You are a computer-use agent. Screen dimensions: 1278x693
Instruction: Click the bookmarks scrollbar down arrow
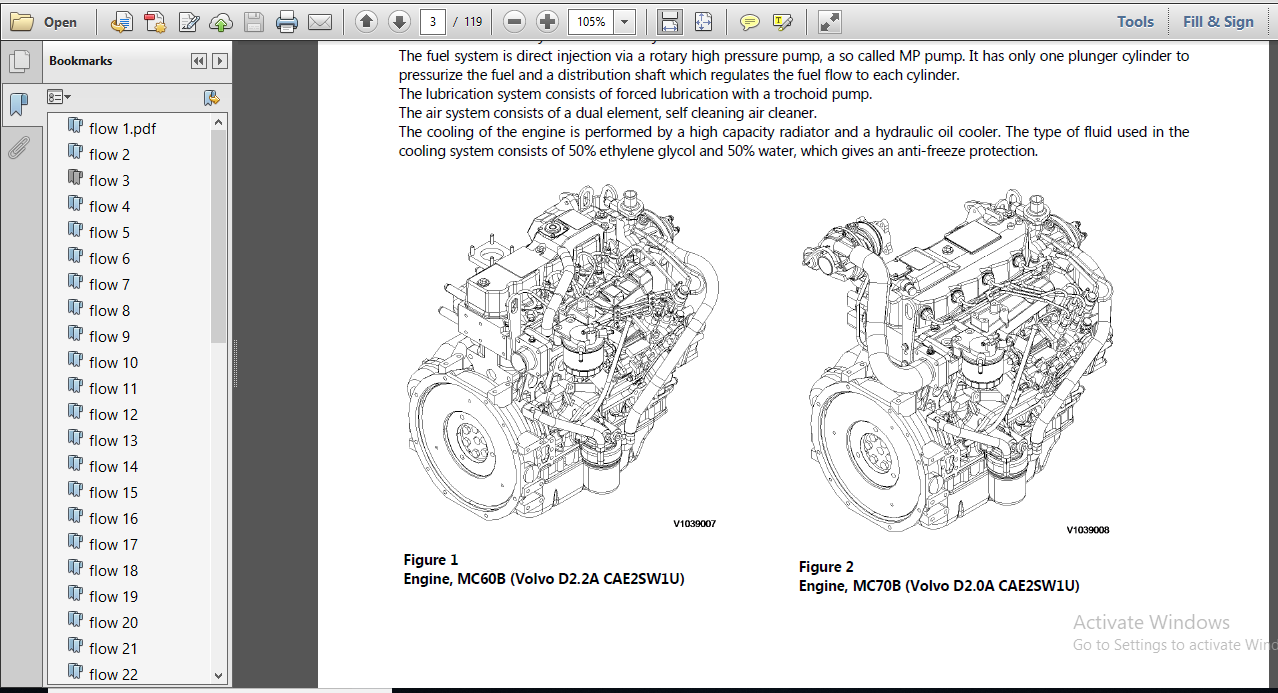click(x=219, y=676)
